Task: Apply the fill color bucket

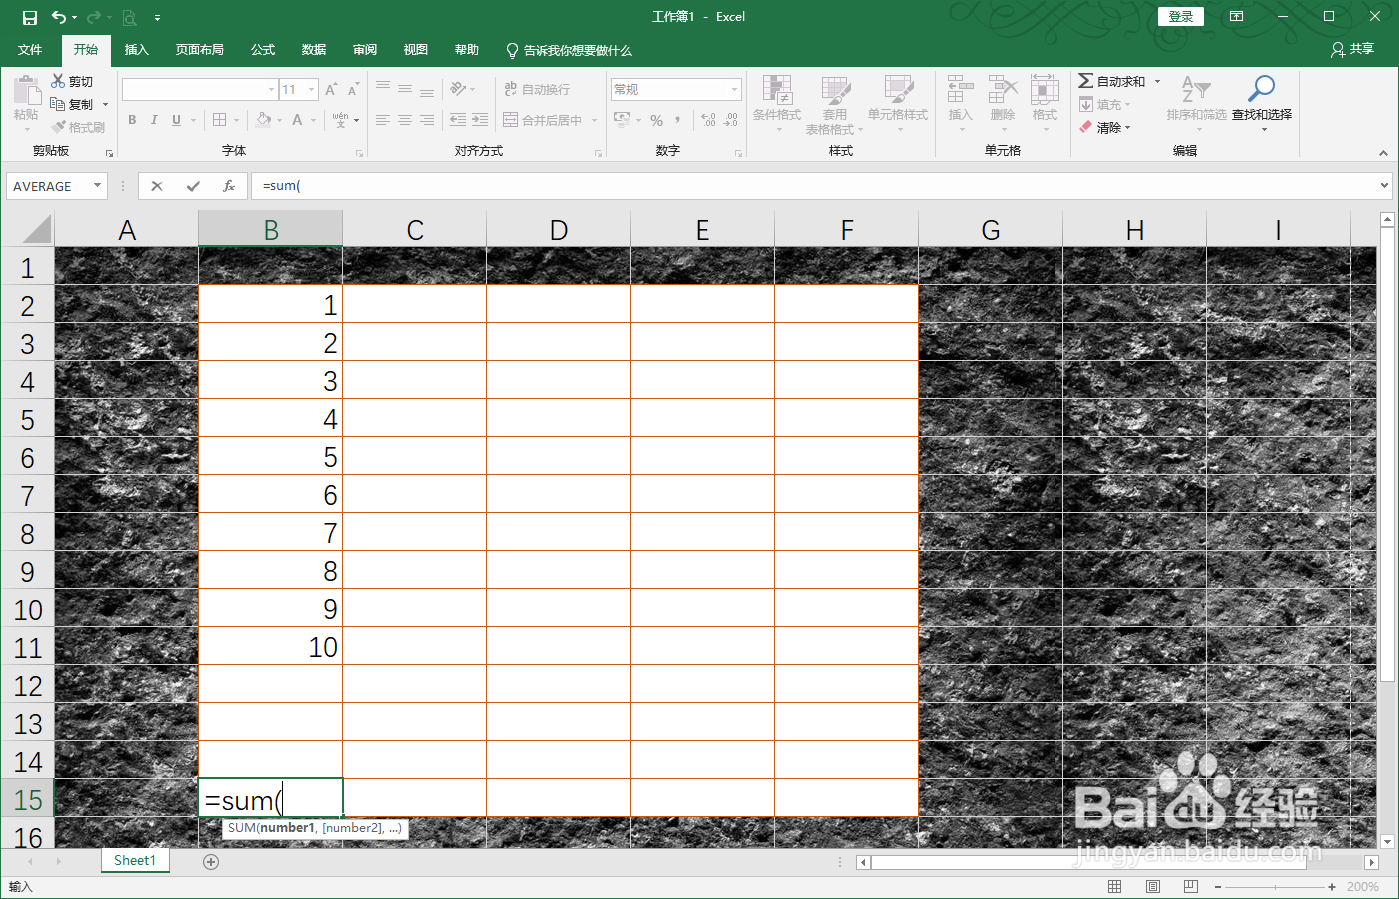Action: pyautogui.click(x=263, y=120)
